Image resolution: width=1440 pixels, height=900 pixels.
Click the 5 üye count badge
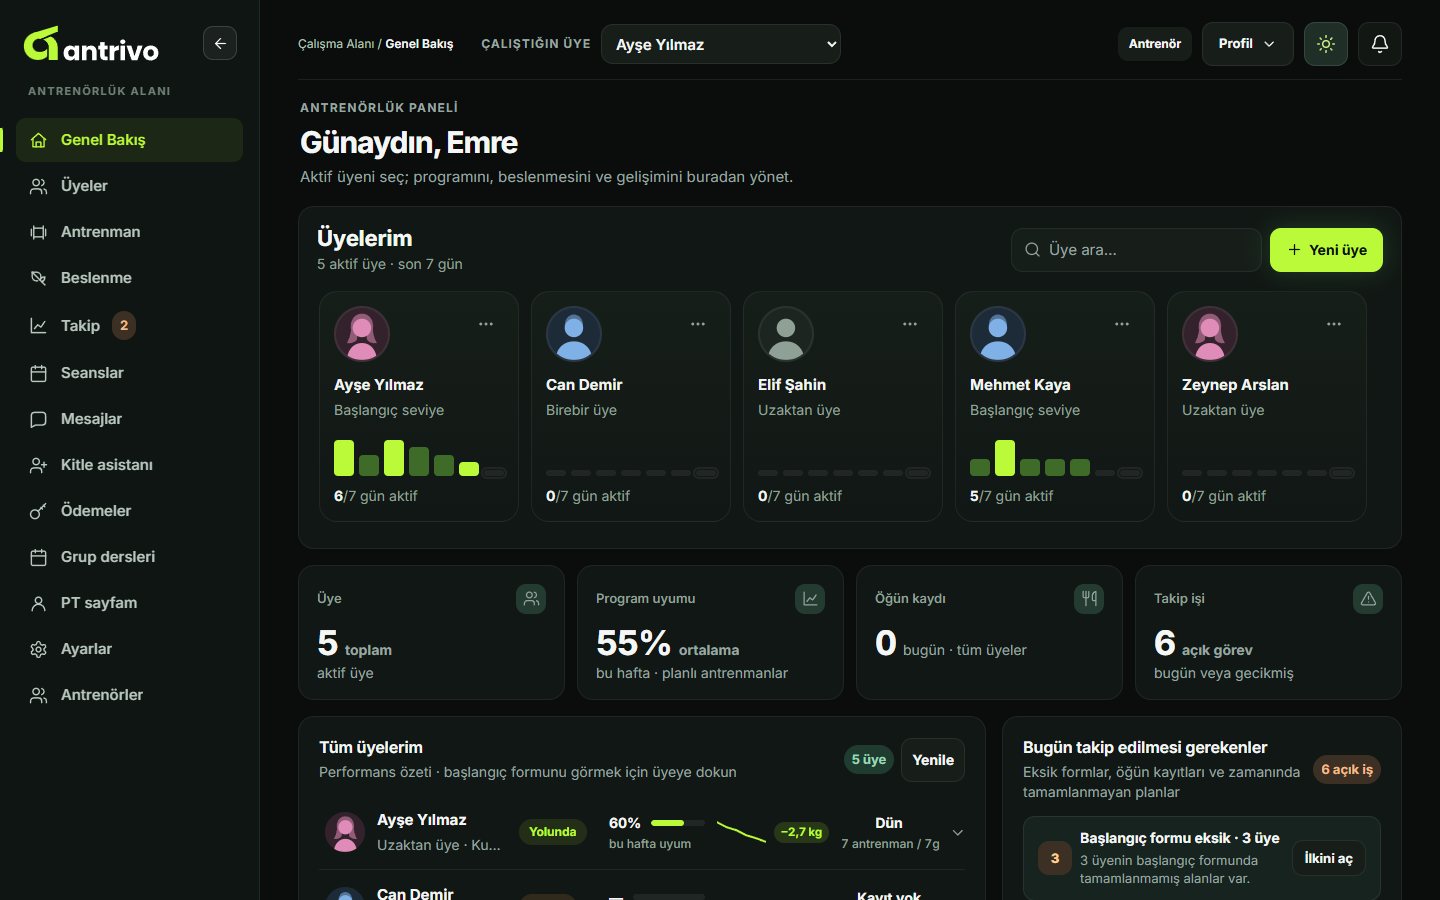(x=869, y=760)
